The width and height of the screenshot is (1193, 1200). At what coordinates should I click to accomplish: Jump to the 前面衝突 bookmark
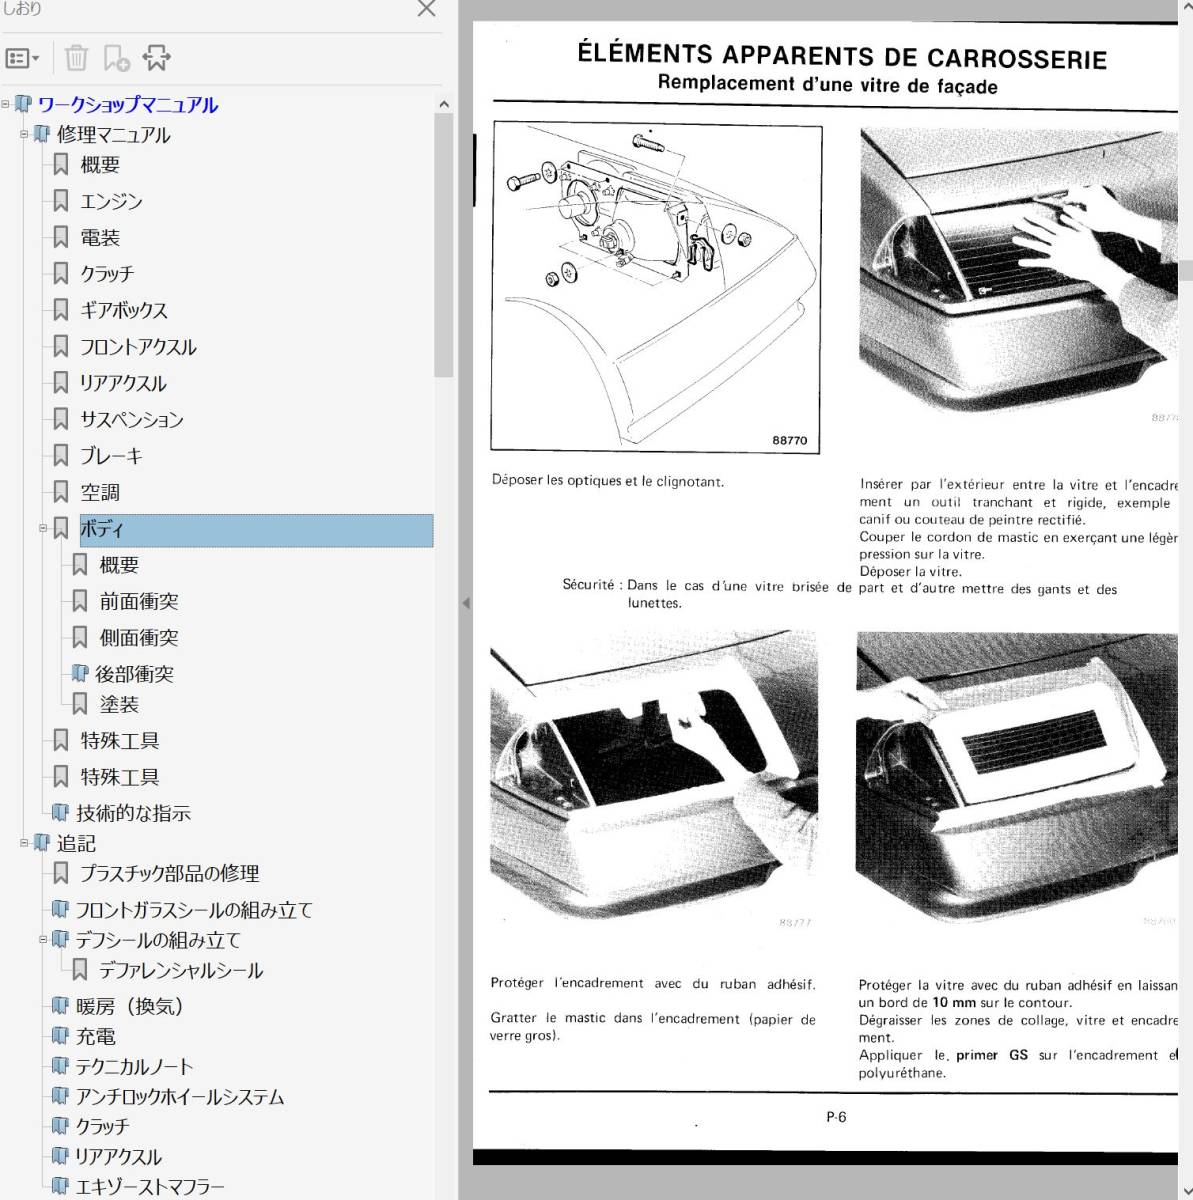[x=139, y=602]
